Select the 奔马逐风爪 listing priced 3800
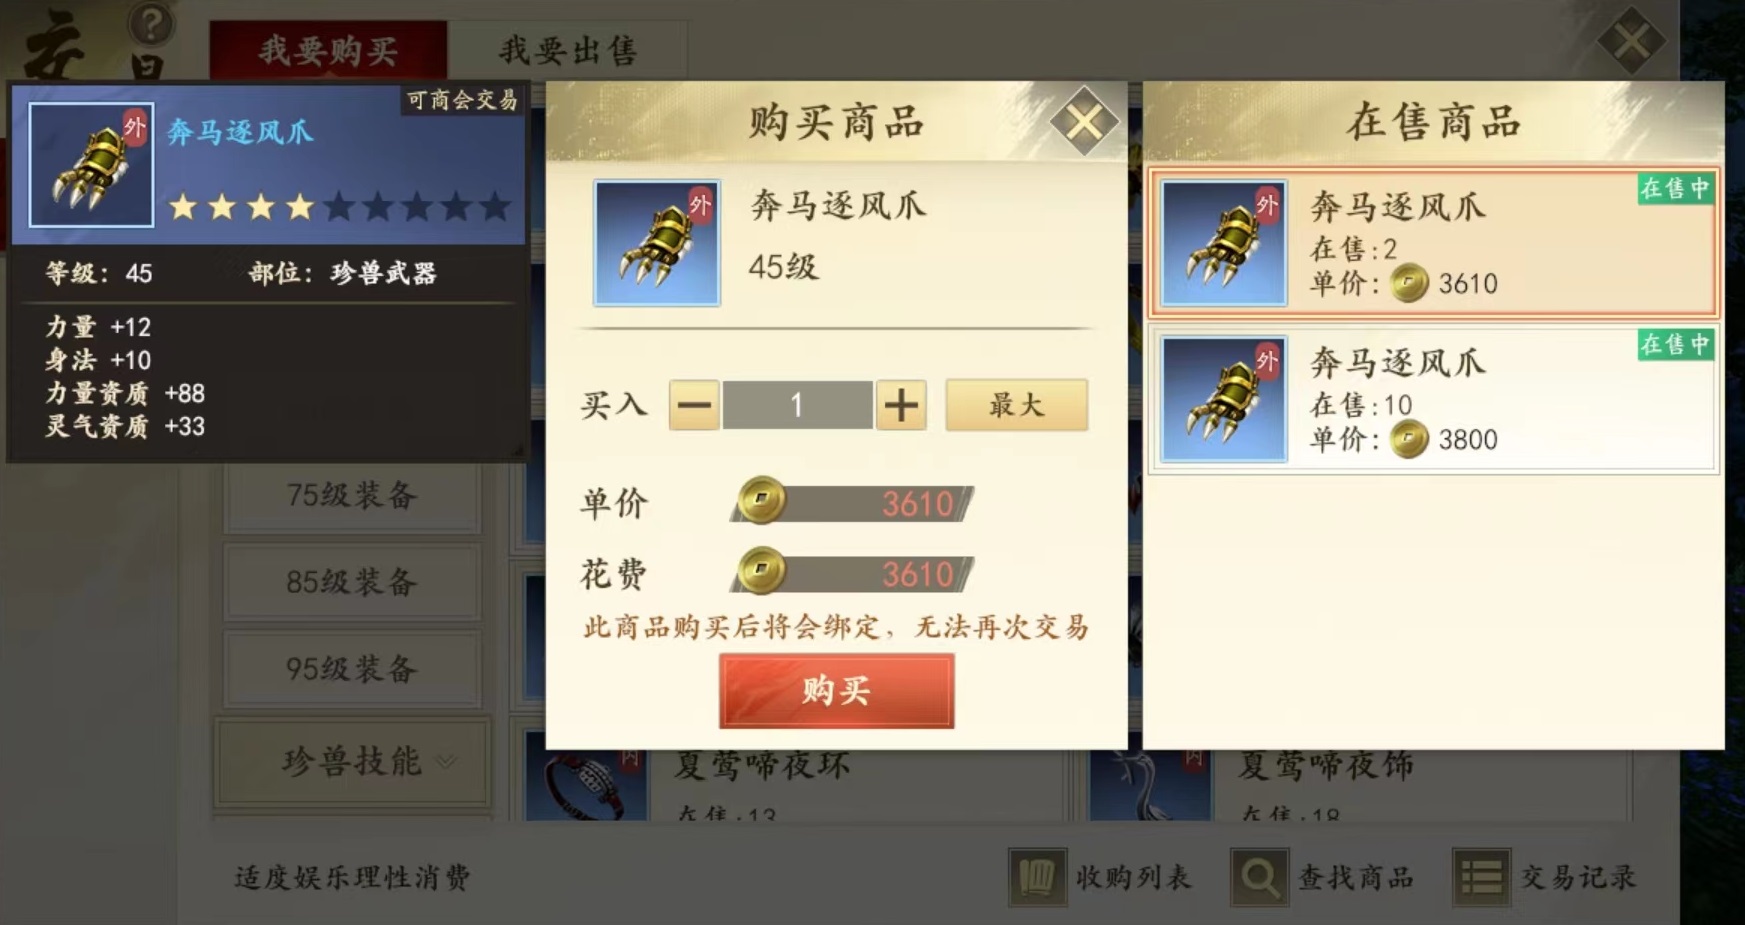The width and height of the screenshot is (1745, 925). pos(1433,398)
